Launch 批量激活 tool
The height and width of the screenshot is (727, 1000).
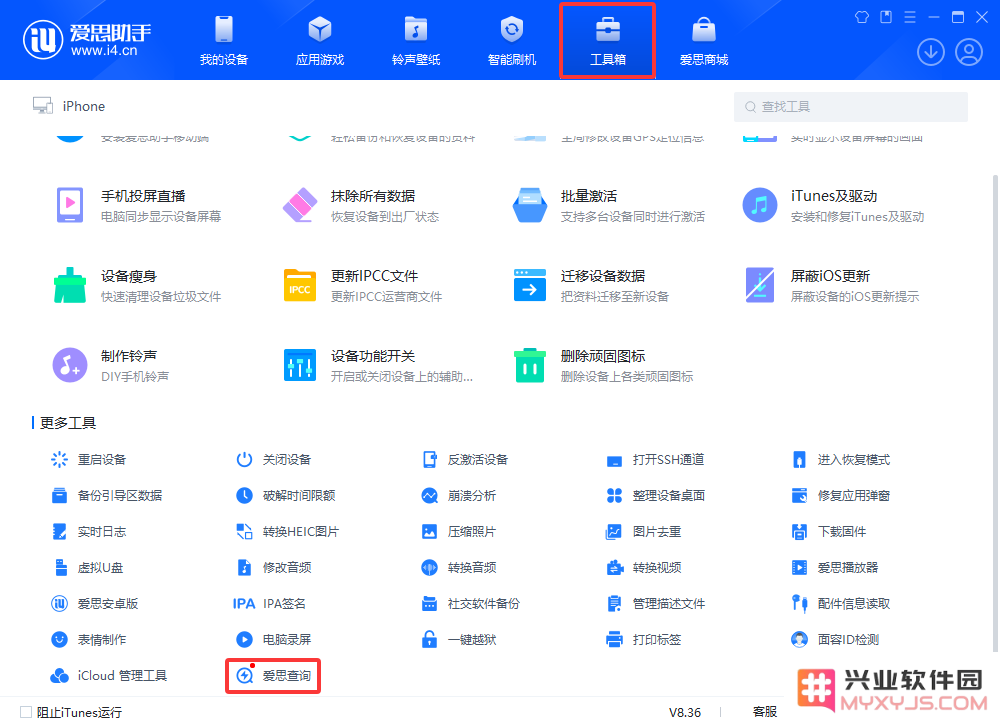click(609, 205)
